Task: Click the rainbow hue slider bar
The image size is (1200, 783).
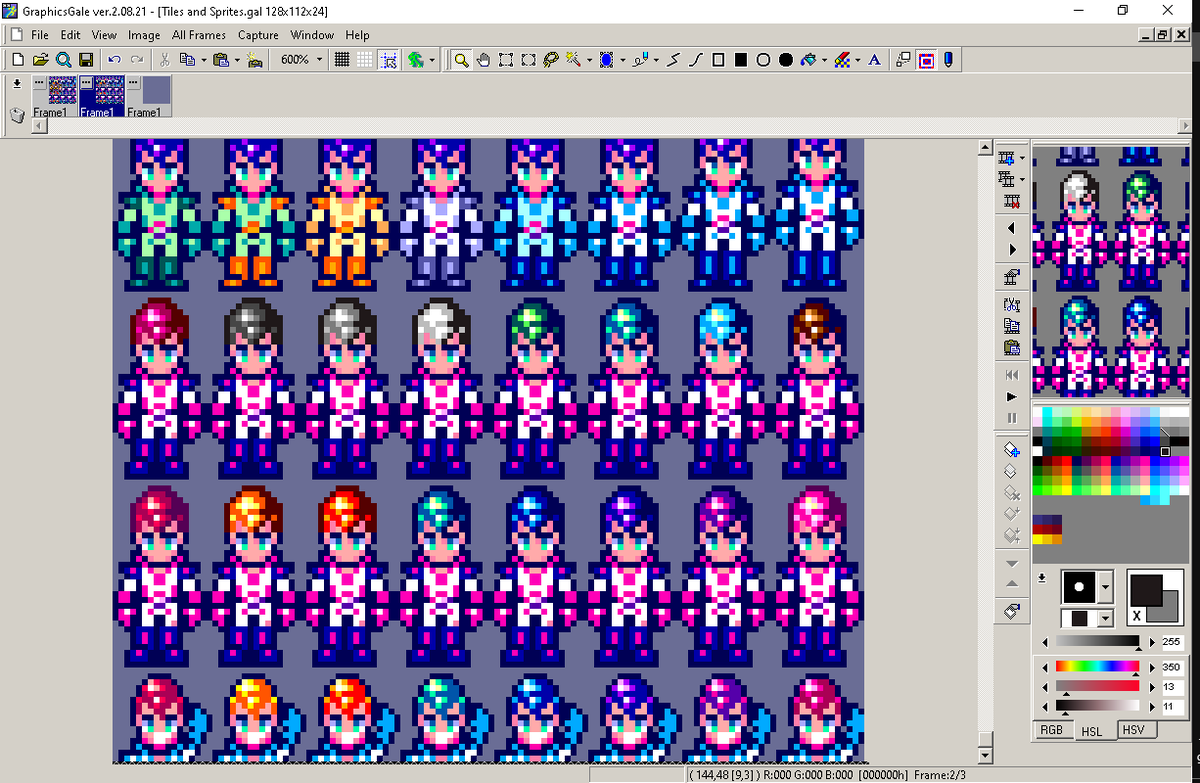Action: click(x=1097, y=666)
